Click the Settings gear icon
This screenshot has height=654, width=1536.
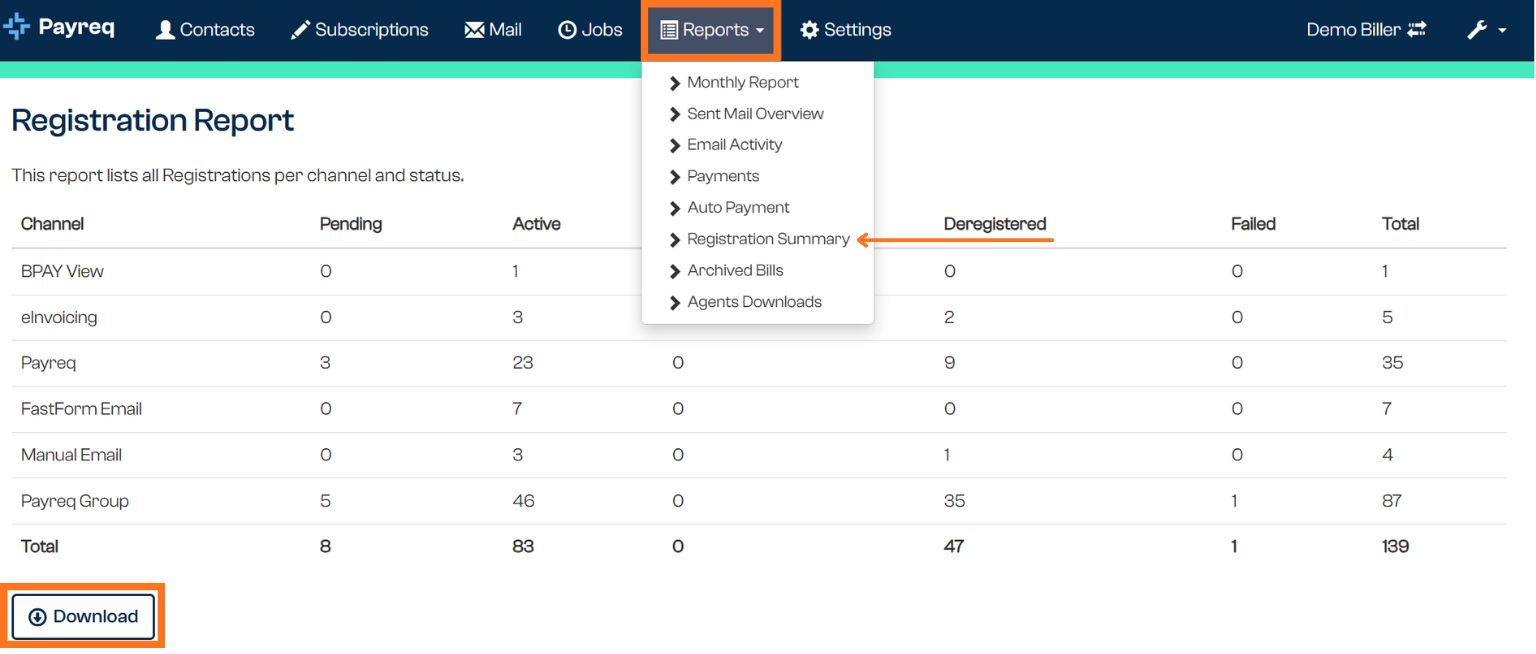(810, 30)
